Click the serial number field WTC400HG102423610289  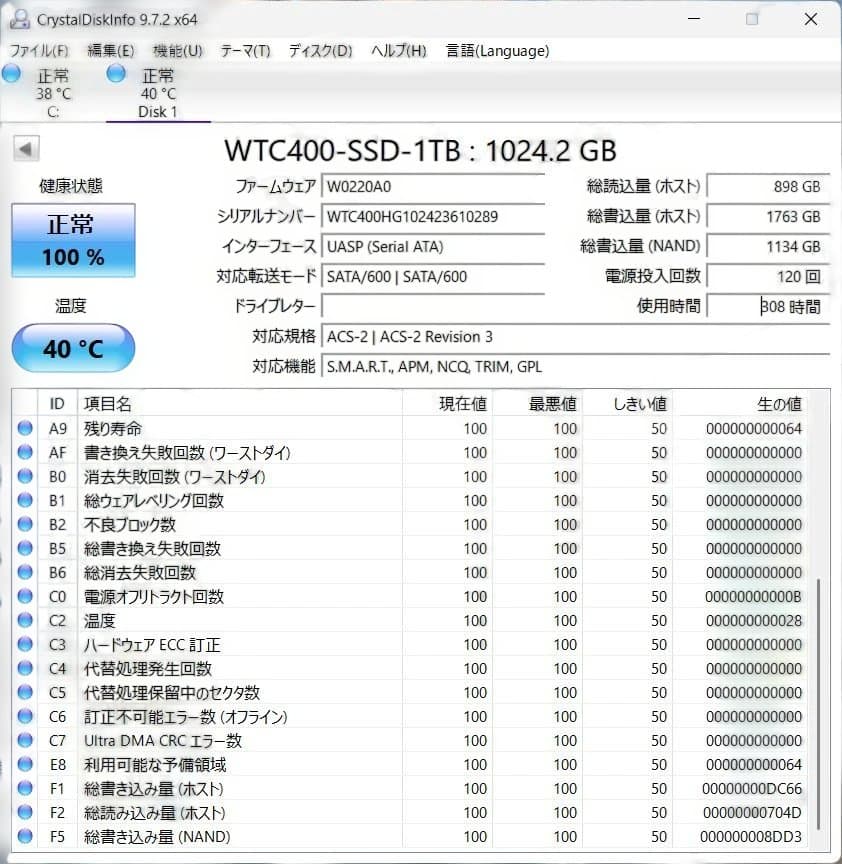433,216
